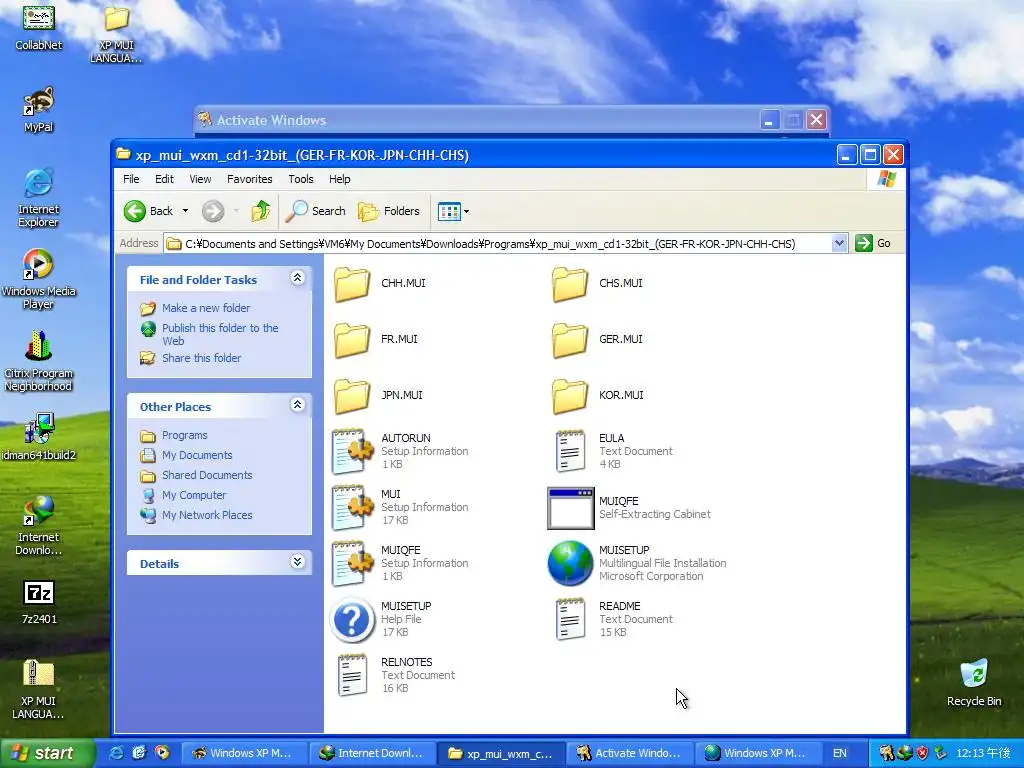Image resolution: width=1024 pixels, height=768 pixels.
Task: Toggle the Folders pane
Action: [x=389, y=211]
